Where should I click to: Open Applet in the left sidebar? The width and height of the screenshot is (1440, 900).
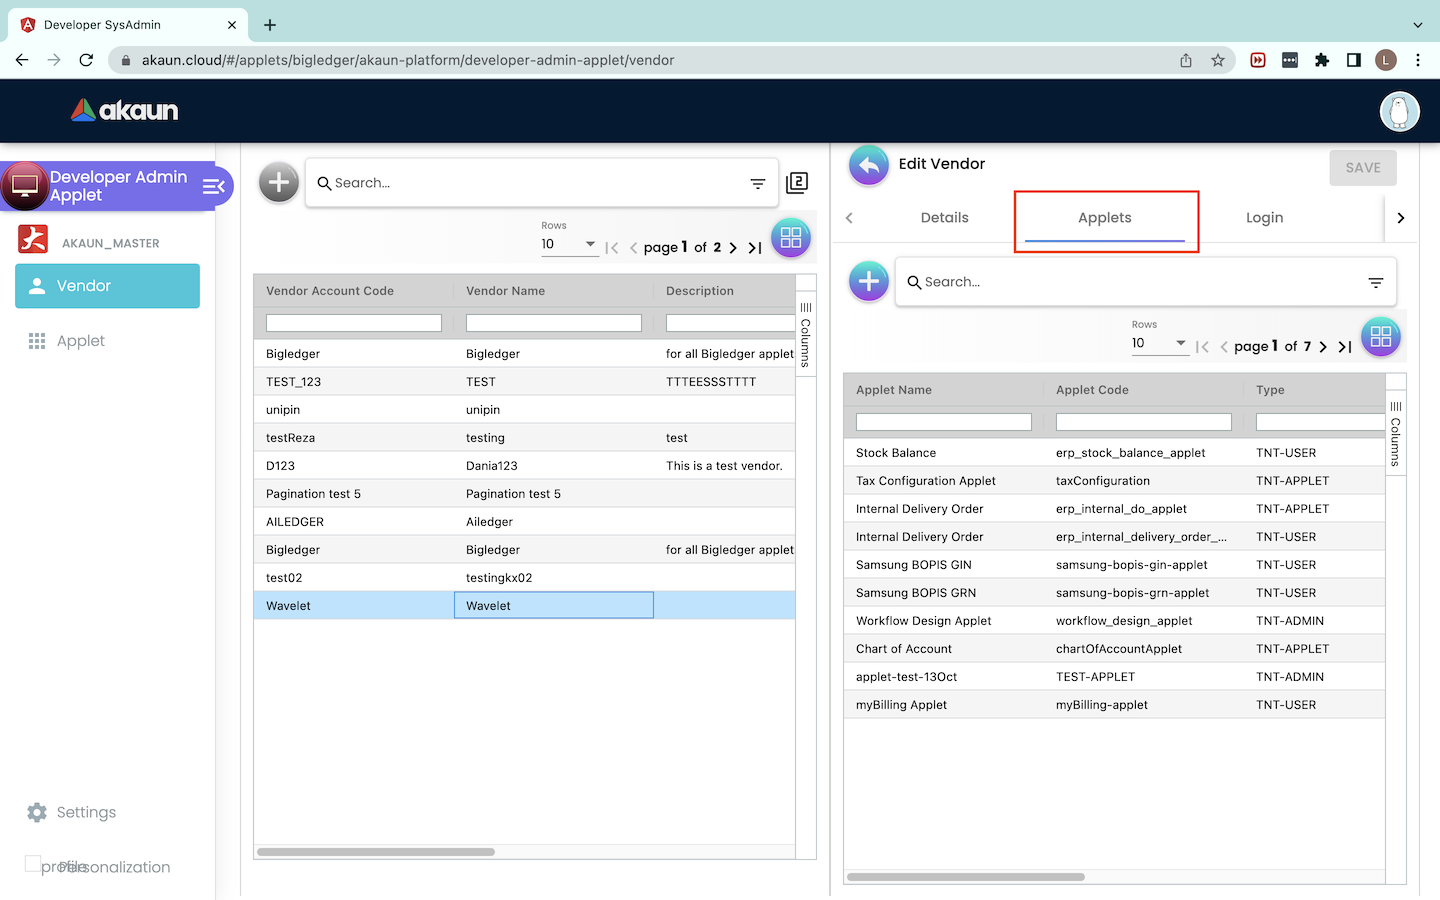pyautogui.click(x=81, y=341)
